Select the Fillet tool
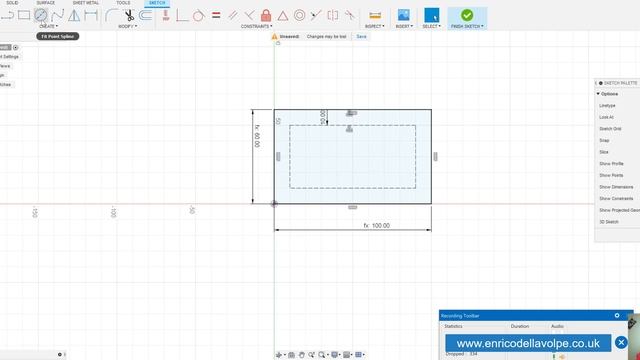This screenshot has width=640, height=360. (x=111, y=16)
